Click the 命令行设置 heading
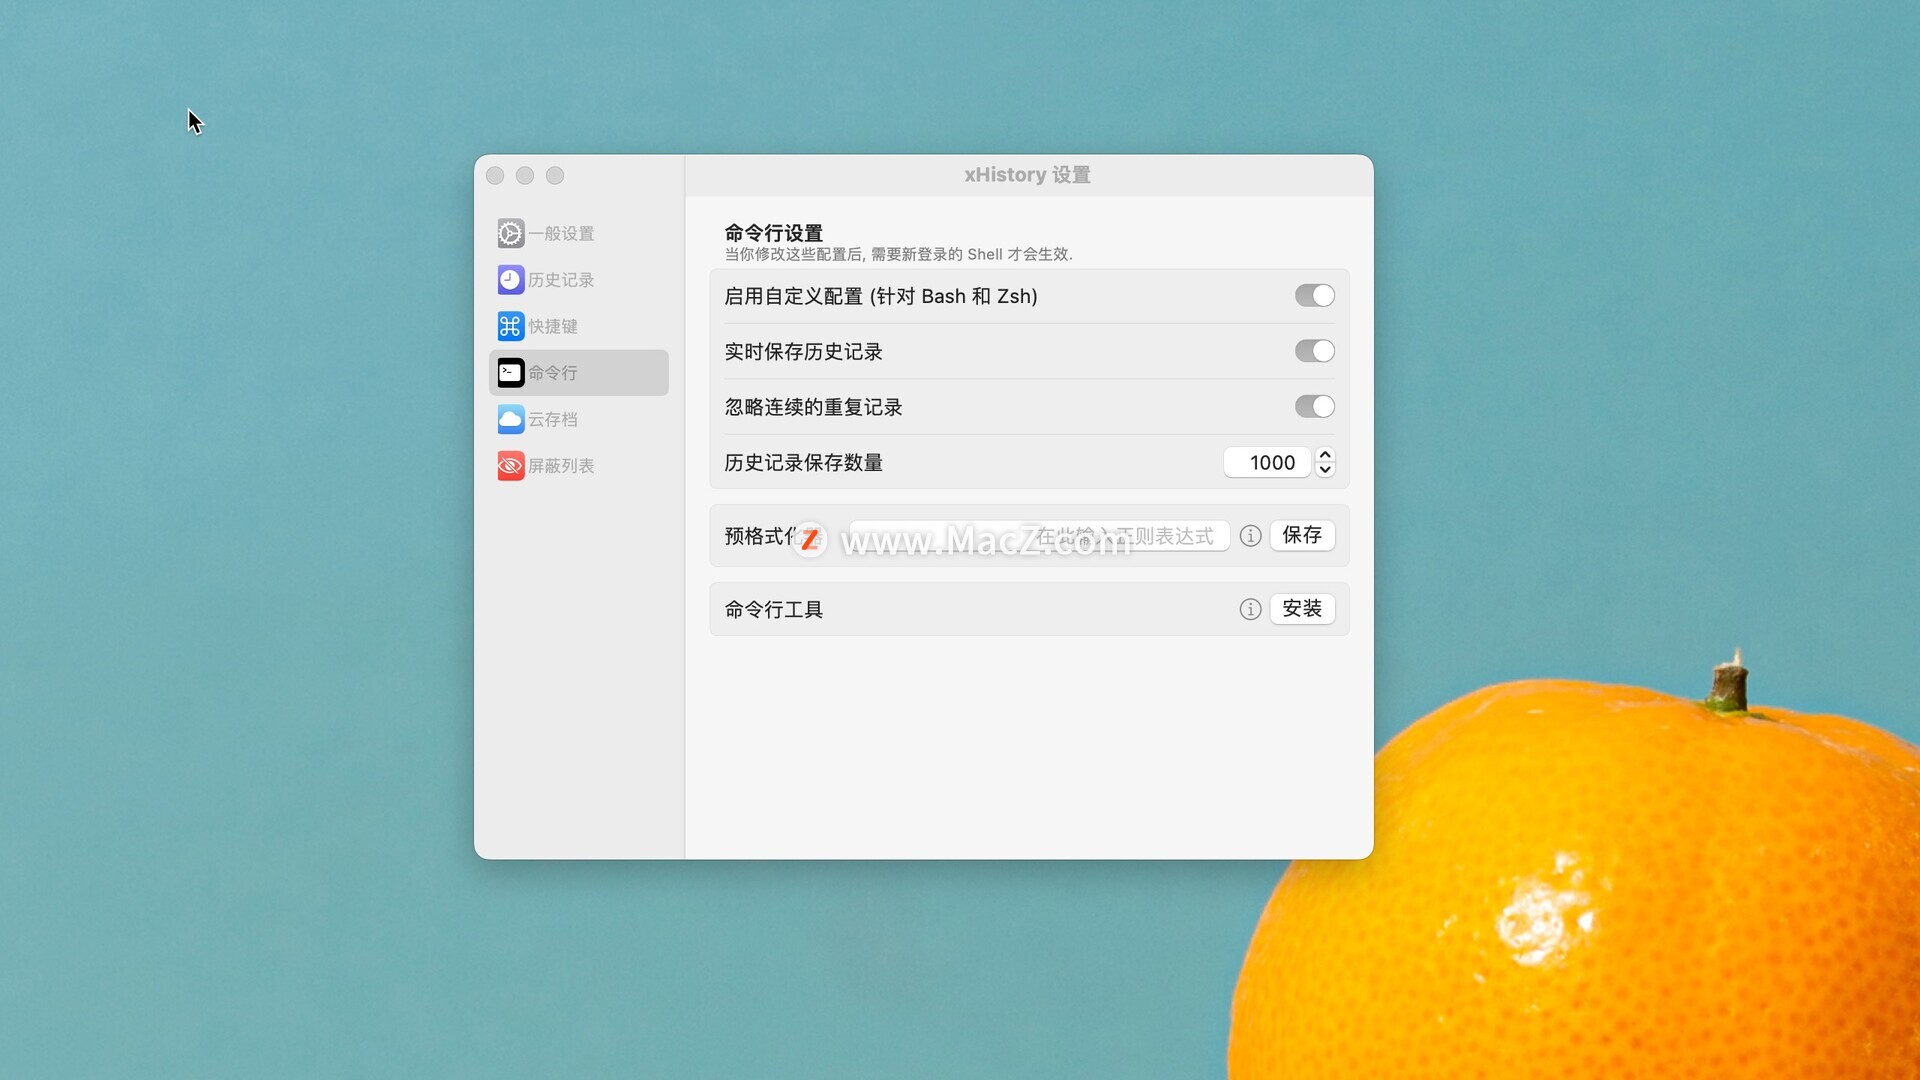The height and width of the screenshot is (1080, 1920). coord(774,233)
